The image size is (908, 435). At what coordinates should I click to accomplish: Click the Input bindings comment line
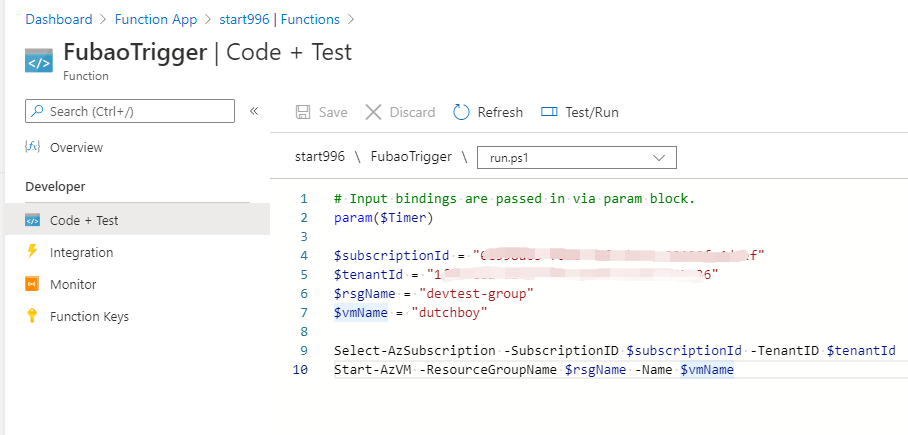514,199
